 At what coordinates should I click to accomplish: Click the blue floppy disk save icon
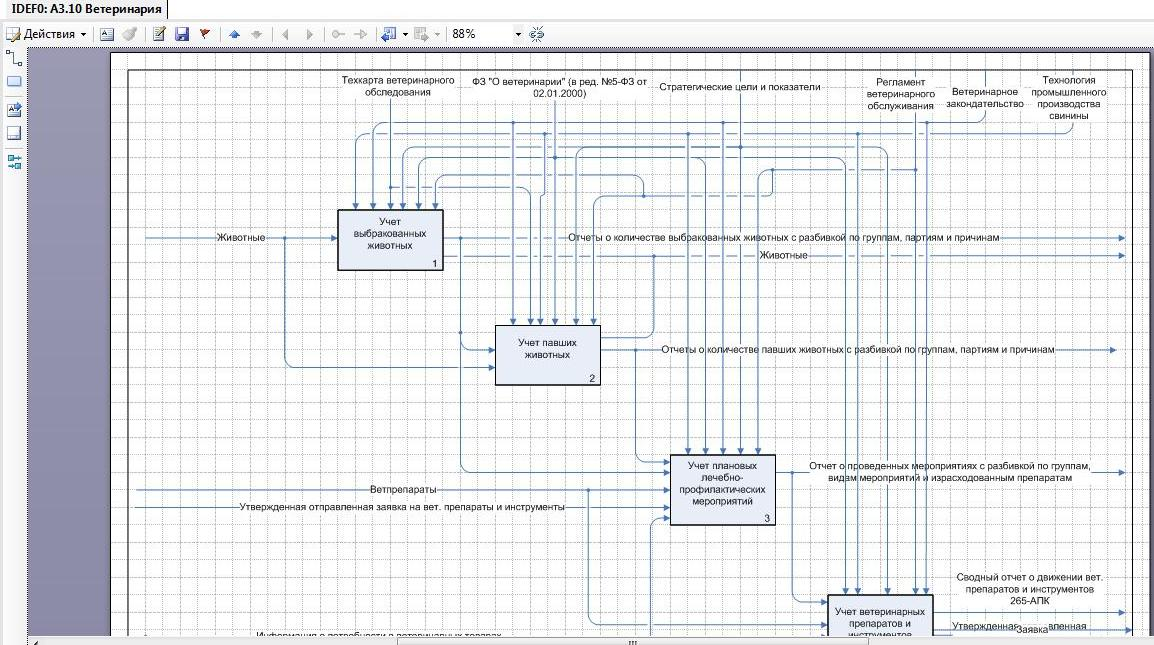[182, 34]
